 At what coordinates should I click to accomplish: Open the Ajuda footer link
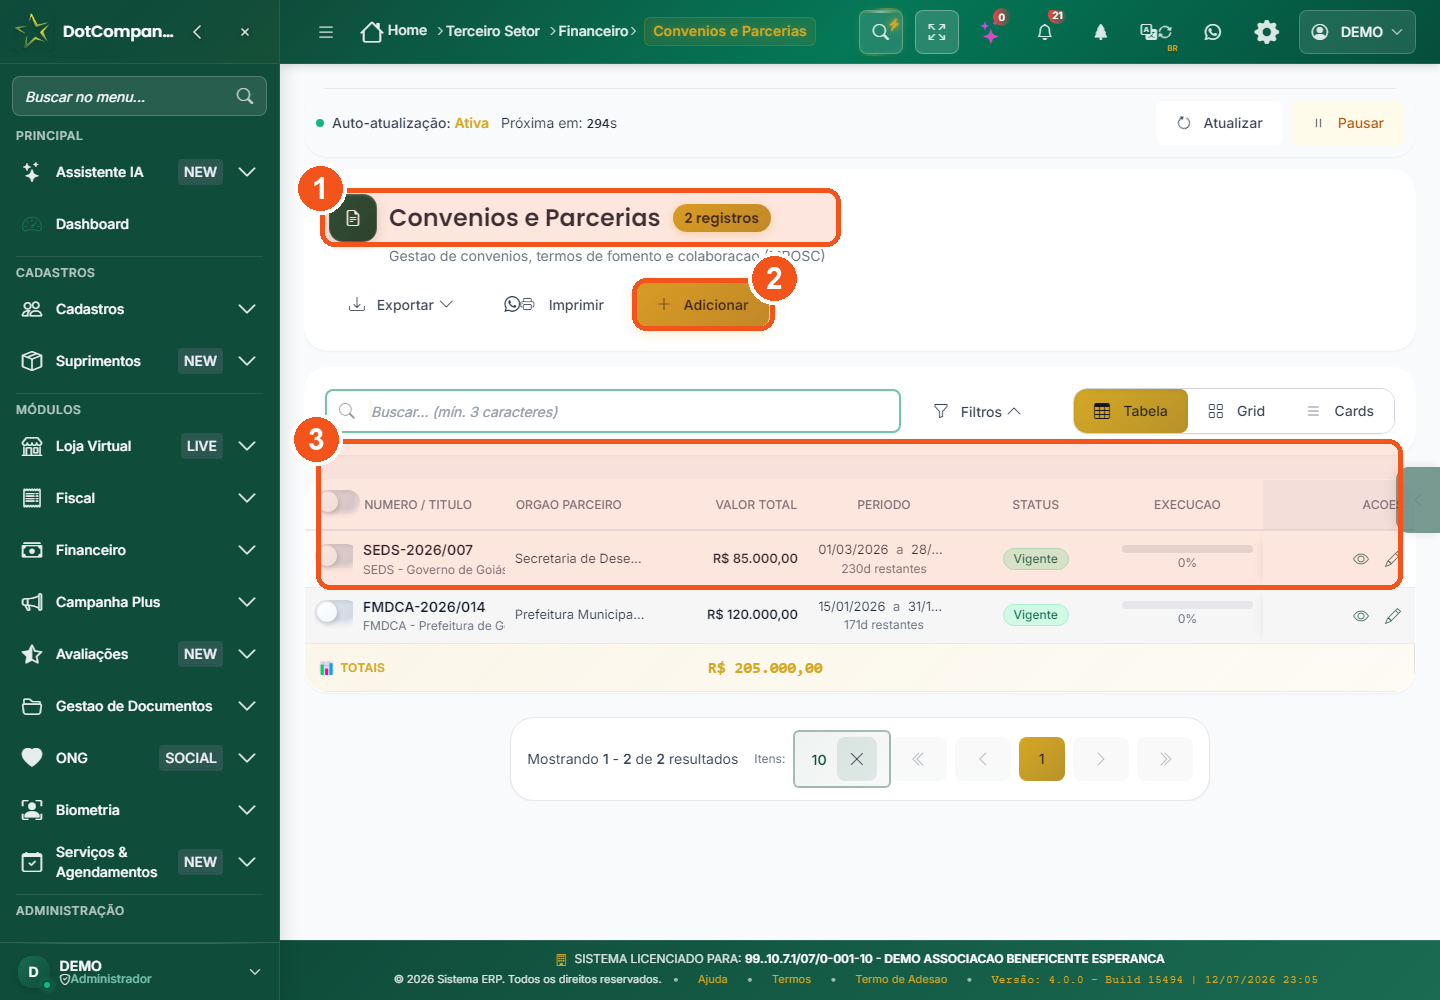pyautogui.click(x=713, y=980)
